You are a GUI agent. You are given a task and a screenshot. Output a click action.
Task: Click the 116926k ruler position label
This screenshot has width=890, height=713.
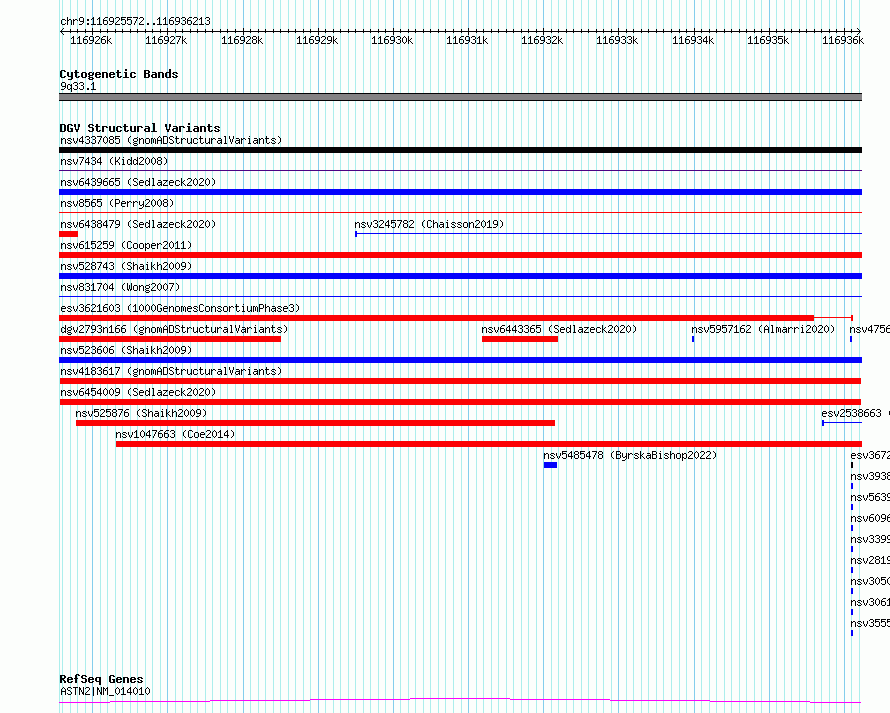(x=91, y=40)
